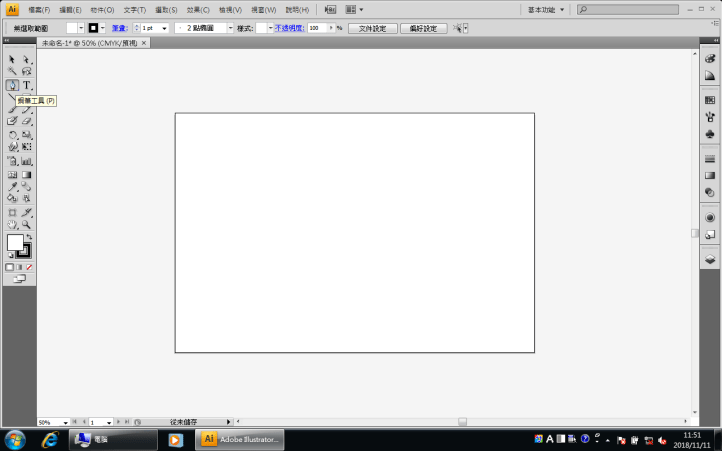This screenshot has height=451, width=722.
Task: Reset to default fill and stroke
Action: point(10,256)
